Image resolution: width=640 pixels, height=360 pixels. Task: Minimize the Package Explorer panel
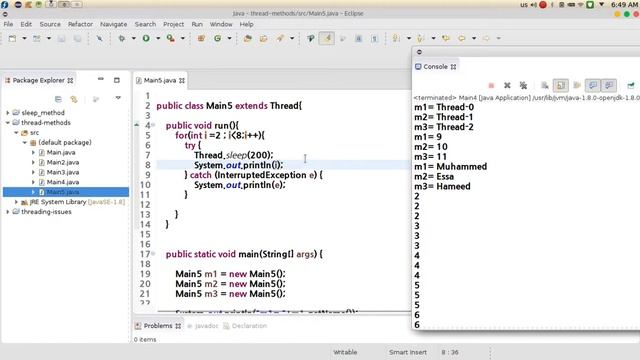tap(101, 79)
